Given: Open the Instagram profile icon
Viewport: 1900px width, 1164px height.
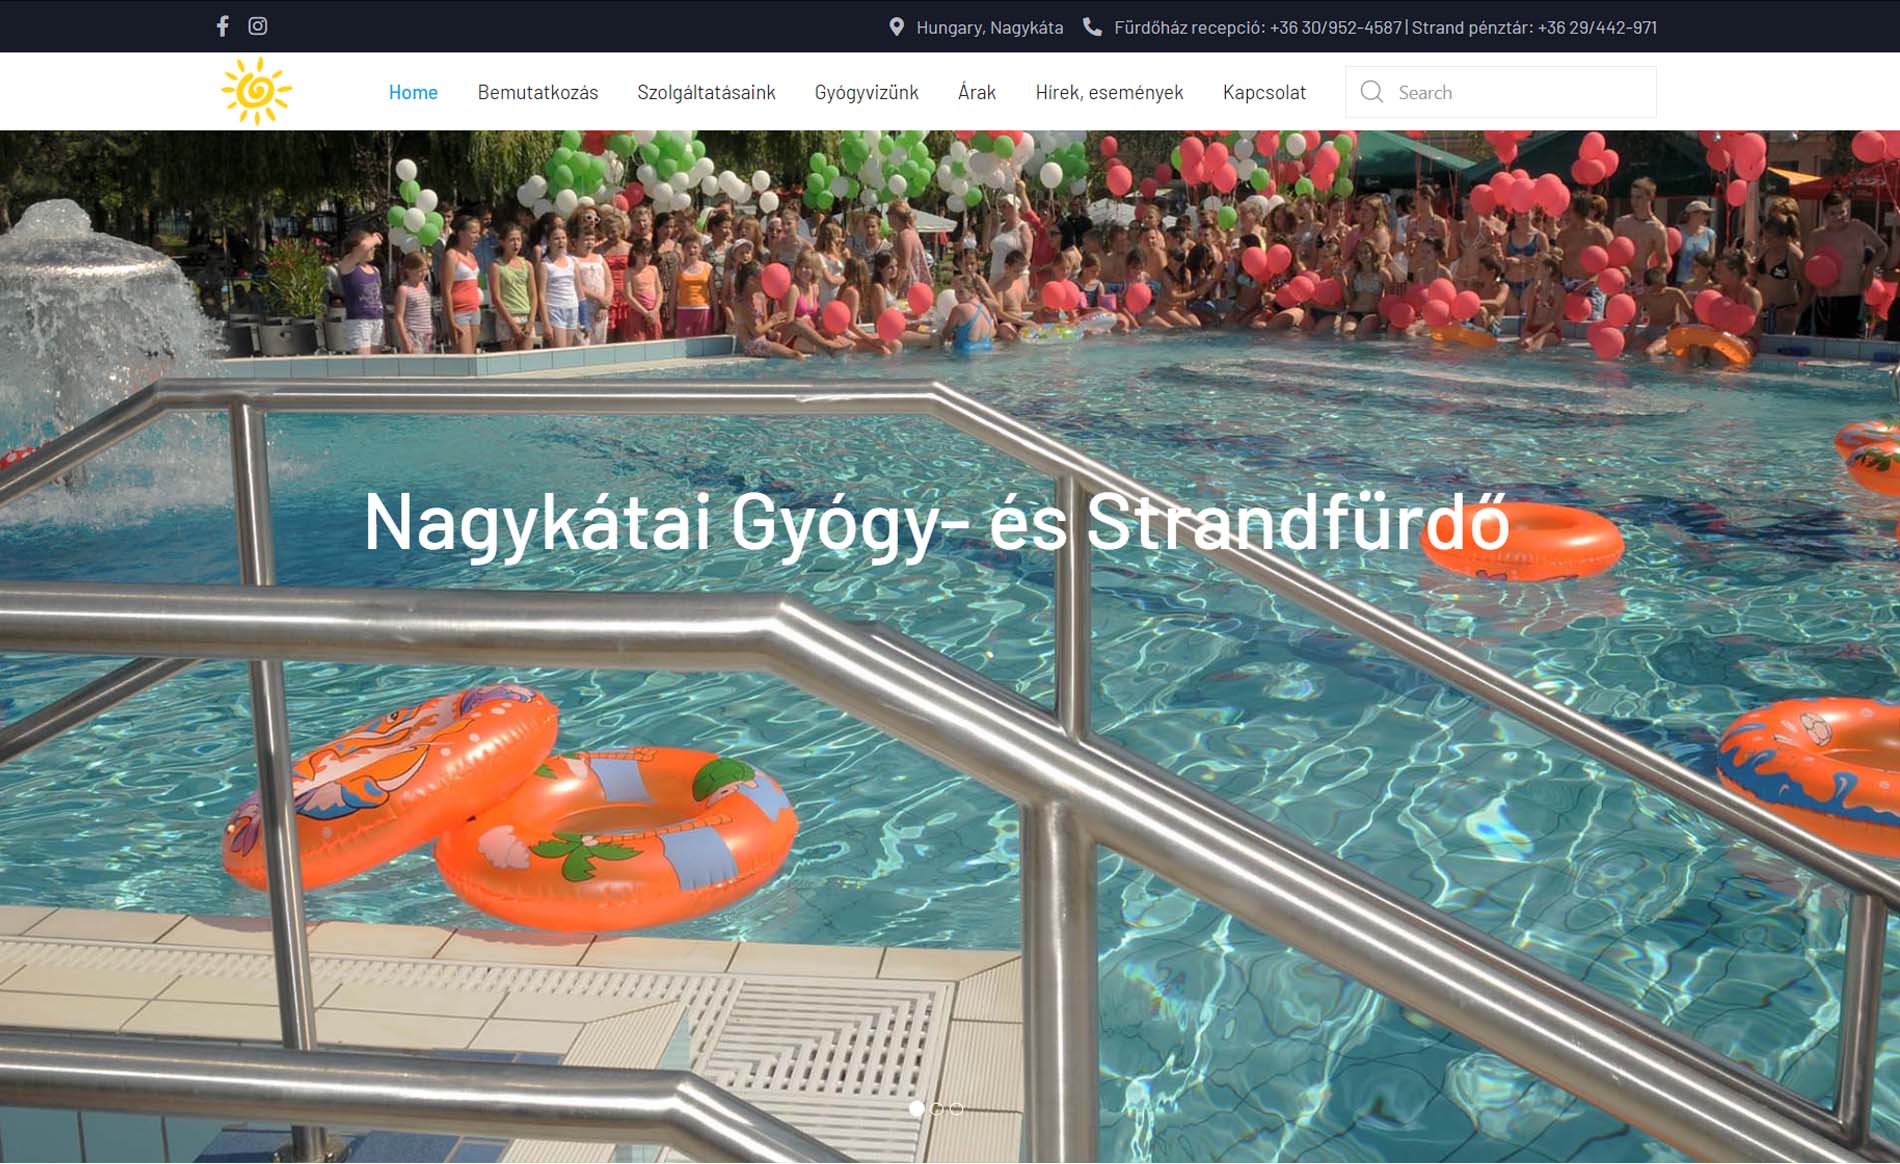Looking at the screenshot, I should click(258, 26).
